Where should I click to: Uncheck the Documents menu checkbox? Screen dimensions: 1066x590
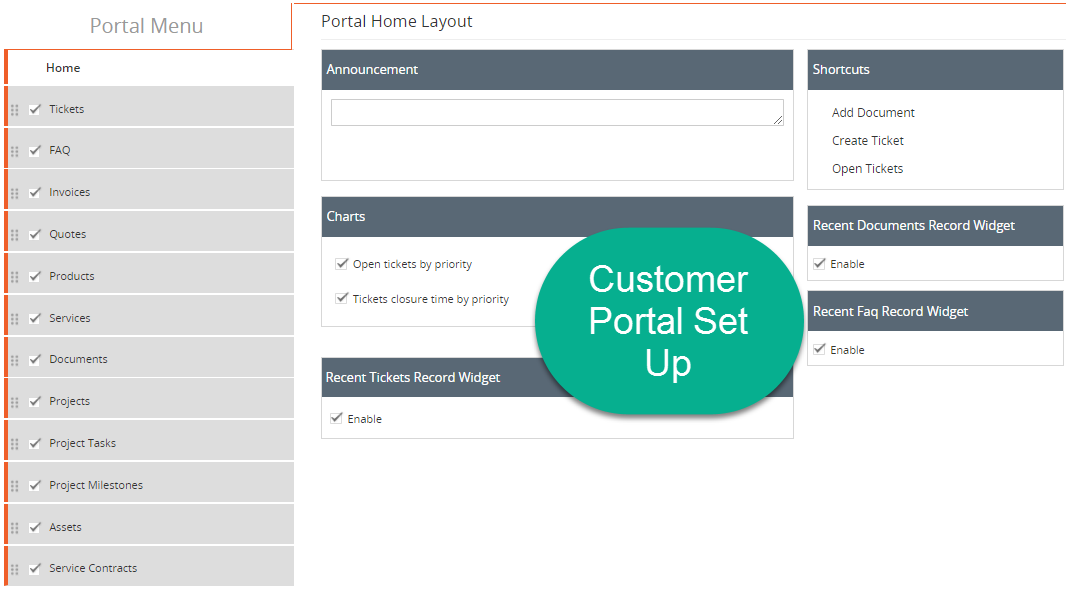35,359
